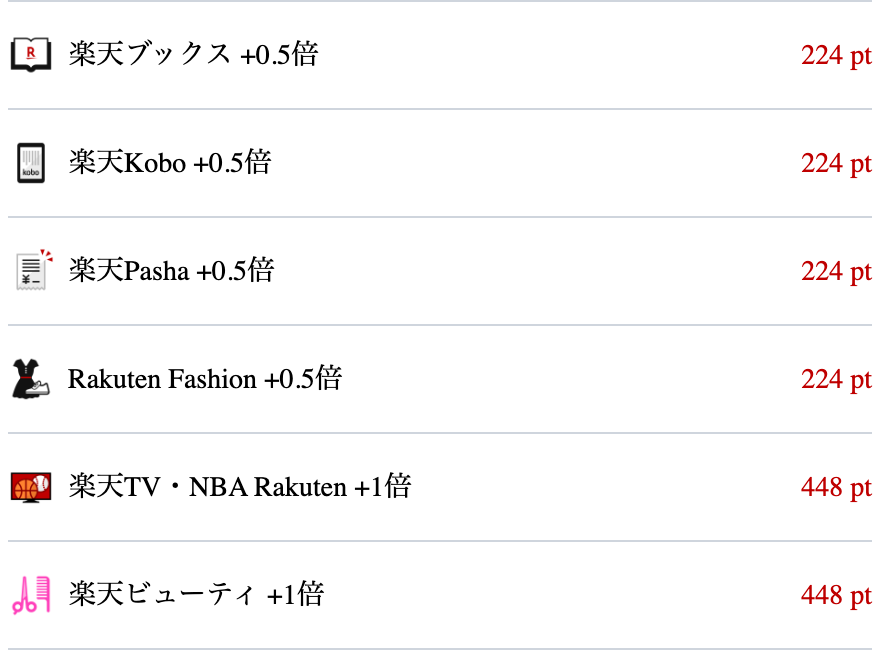Open 楽天TV・NBA Rakuten +1倍 label
This screenshot has width=894, height=660.
click(x=239, y=486)
